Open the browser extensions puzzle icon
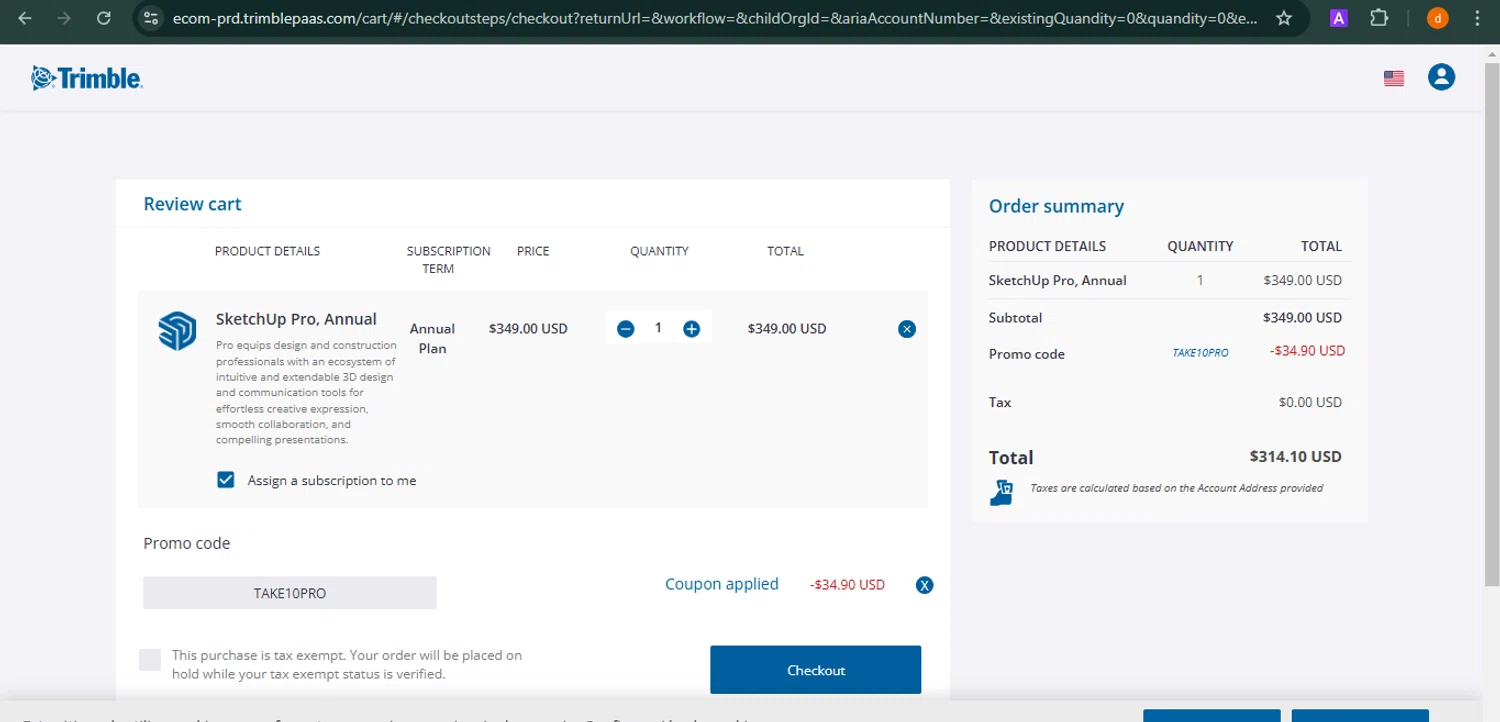The height and width of the screenshot is (722, 1500). tap(1379, 18)
